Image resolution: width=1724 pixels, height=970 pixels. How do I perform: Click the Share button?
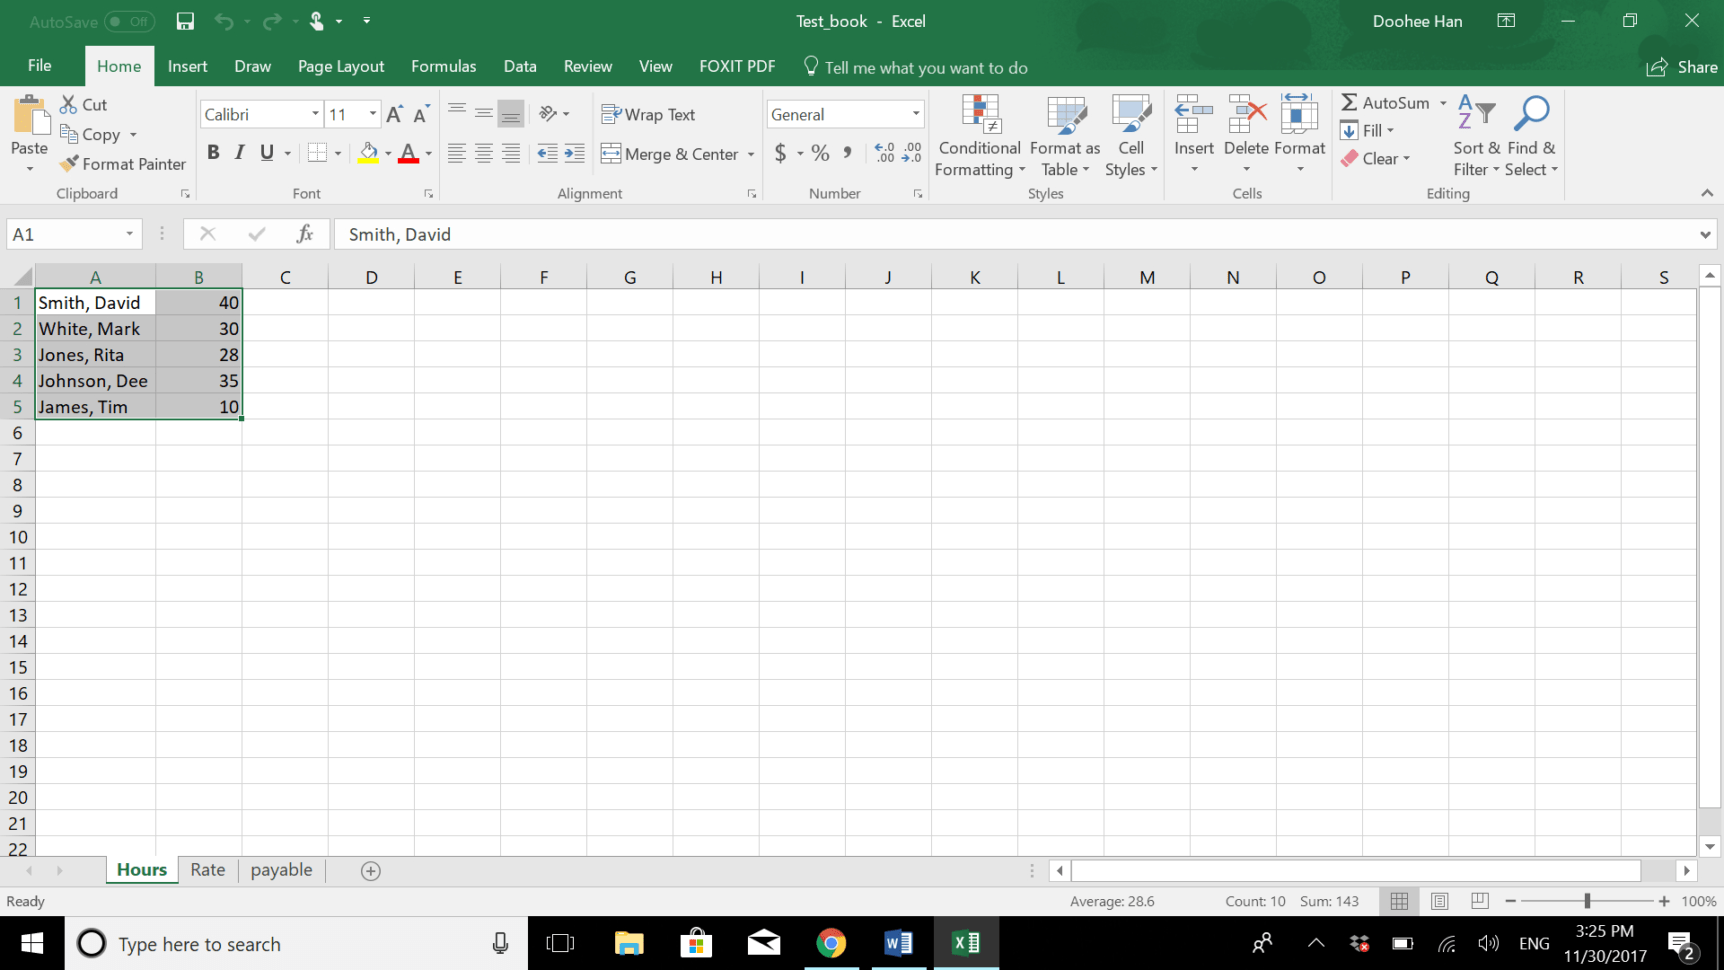click(1681, 66)
